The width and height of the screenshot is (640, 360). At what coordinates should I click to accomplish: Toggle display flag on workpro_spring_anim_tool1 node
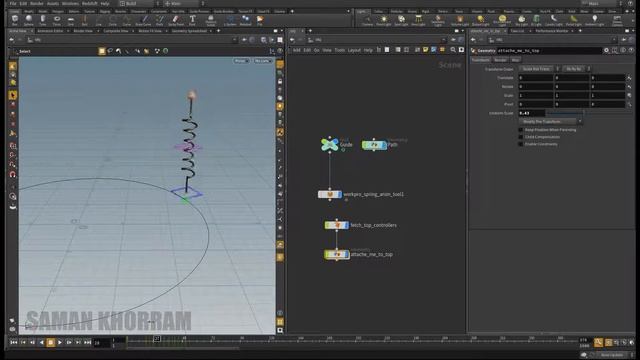pyautogui.click(x=340, y=194)
